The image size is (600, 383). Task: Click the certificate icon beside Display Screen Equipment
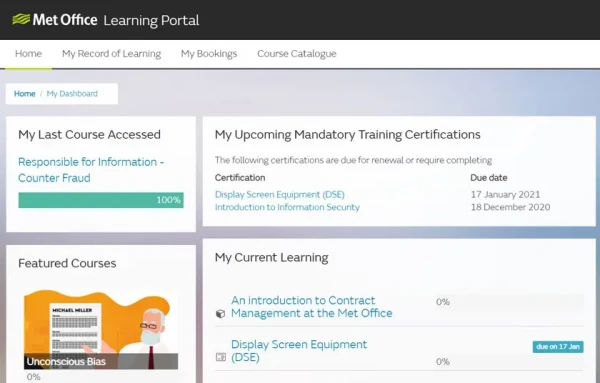pyautogui.click(x=221, y=357)
